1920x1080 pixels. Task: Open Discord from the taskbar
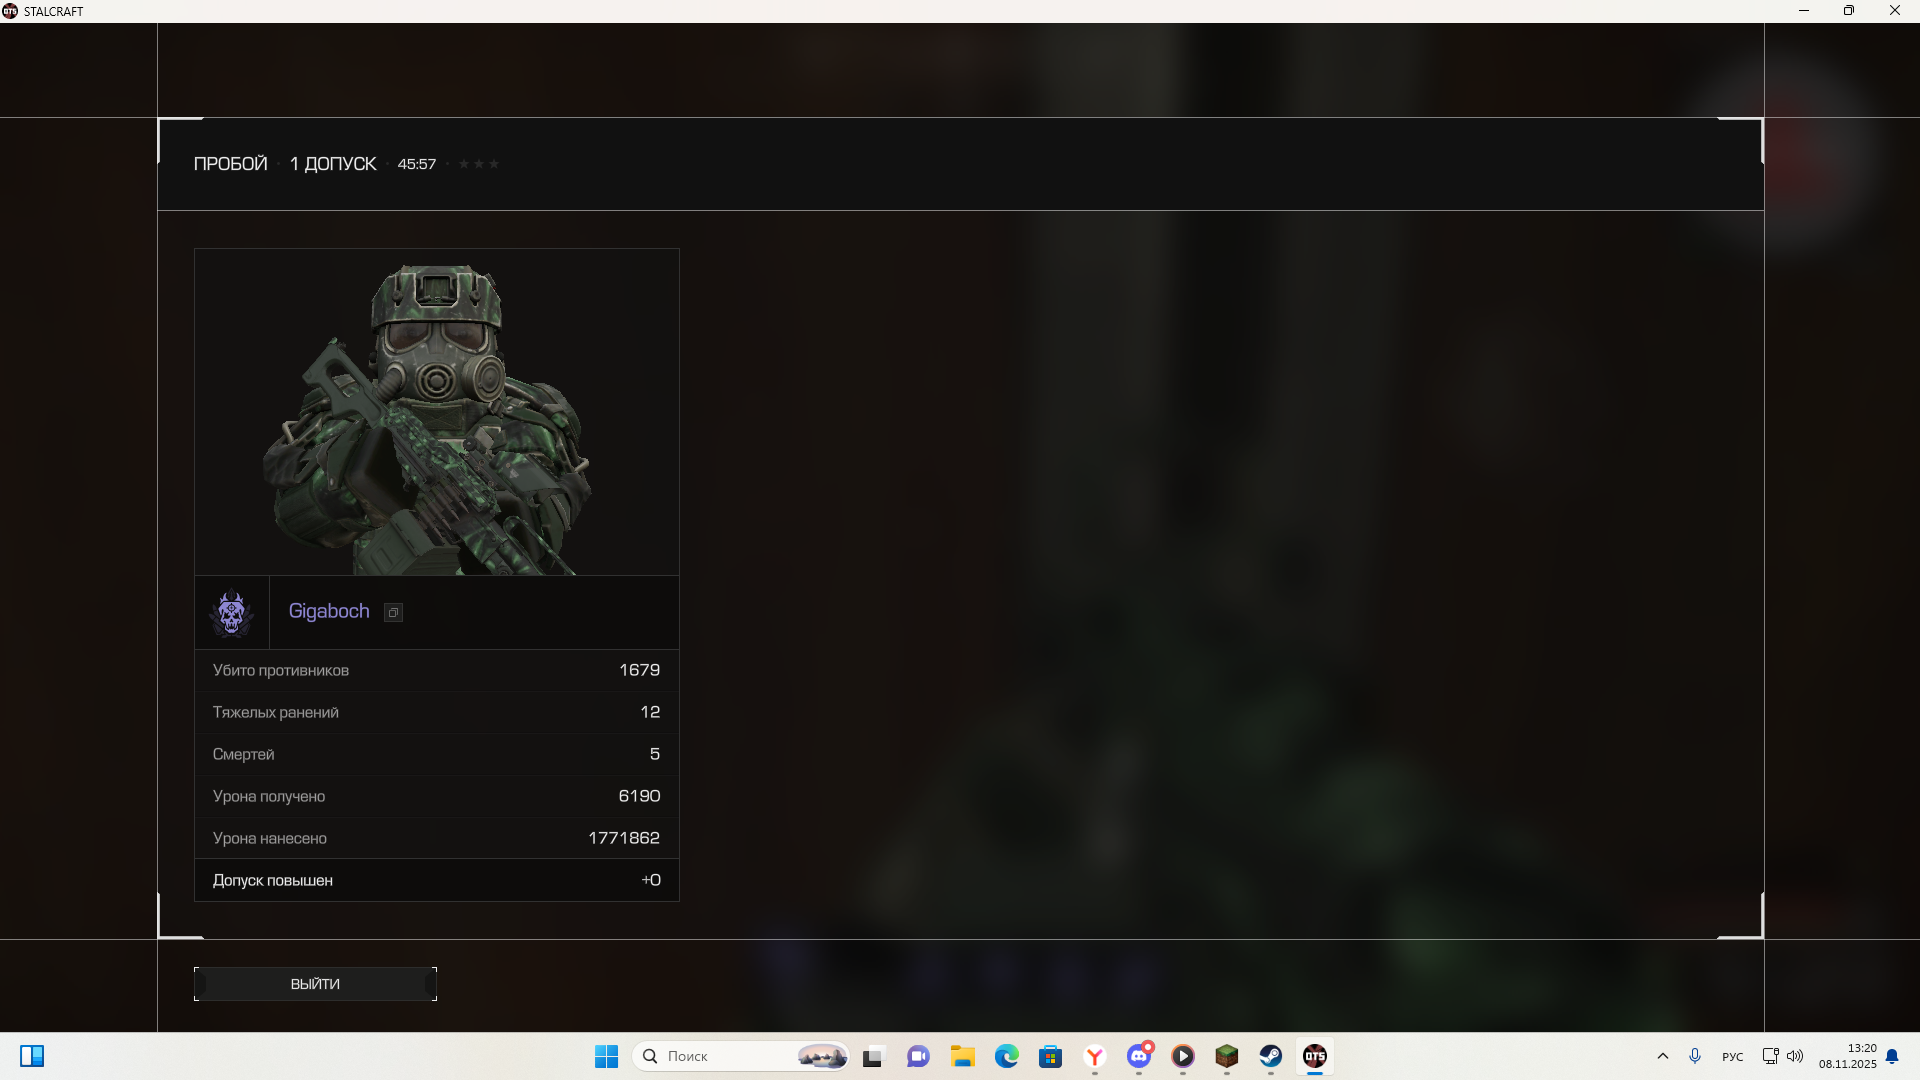pos(1139,1056)
